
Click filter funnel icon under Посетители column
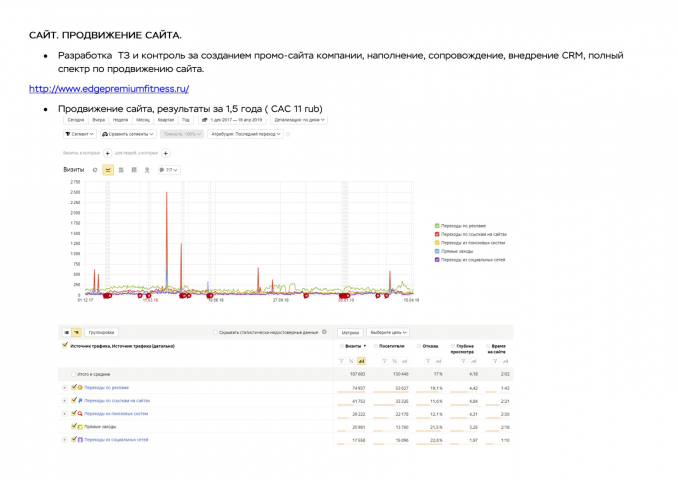(x=384, y=361)
